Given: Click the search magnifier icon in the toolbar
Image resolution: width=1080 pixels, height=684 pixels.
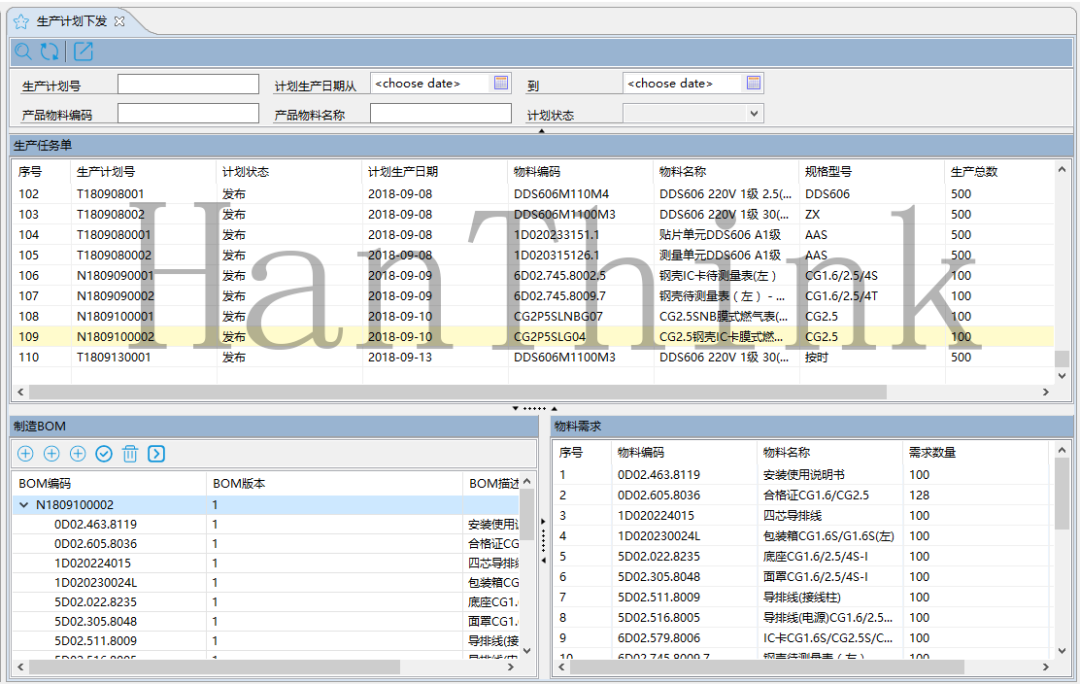Looking at the screenshot, I should pyautogui.click(x=22, y=52).
